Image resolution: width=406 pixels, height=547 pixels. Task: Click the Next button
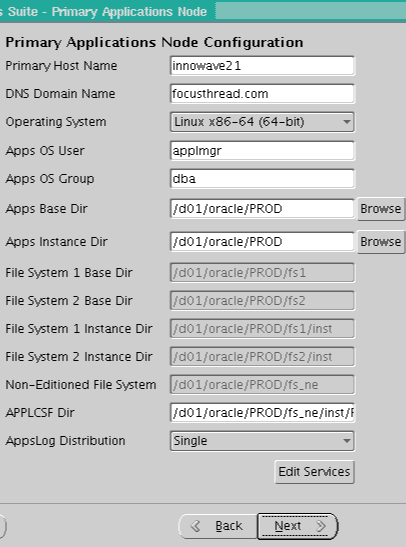point(298,526)
